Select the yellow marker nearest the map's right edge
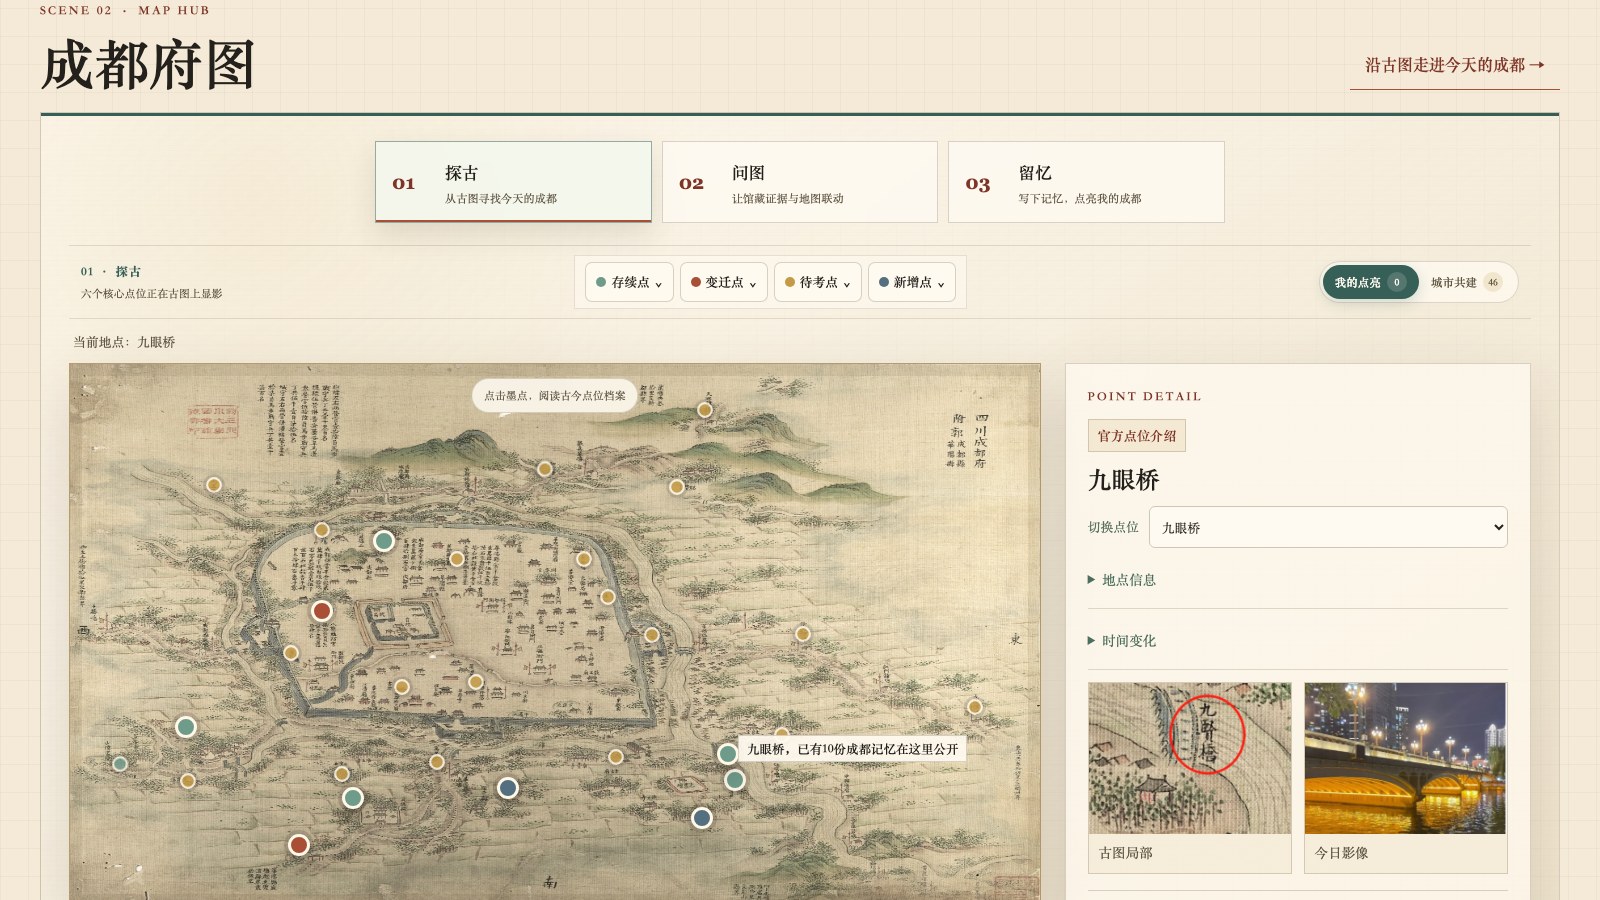The width and height of the screenshot is (1600, 900). (x=975, y=707)
